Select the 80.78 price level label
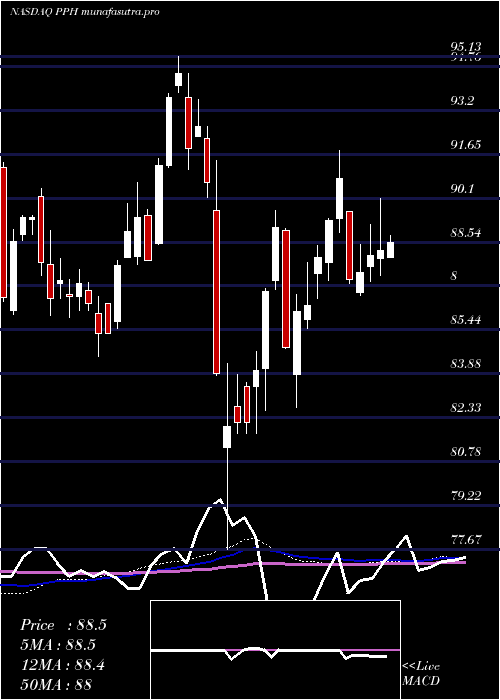Image resolution: width=500 pixels, height=700 pixels. click(x=466, y=451)
